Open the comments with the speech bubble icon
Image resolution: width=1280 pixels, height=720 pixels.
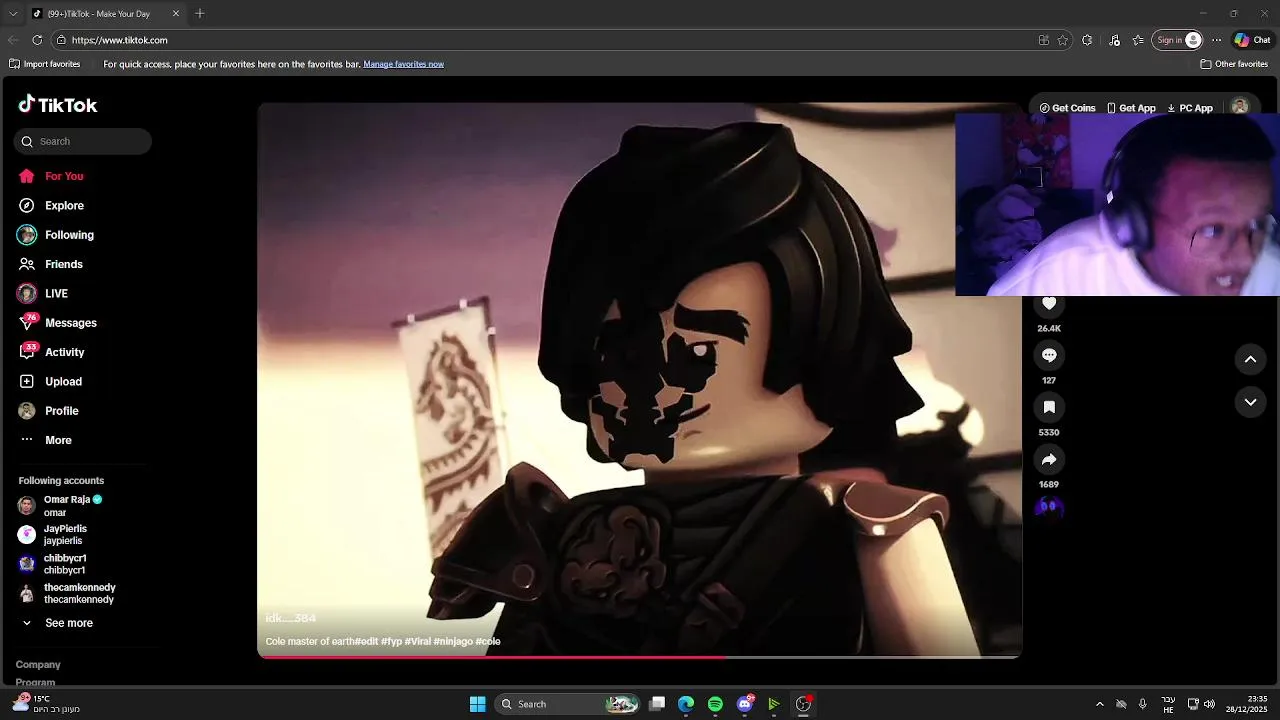1049,355
